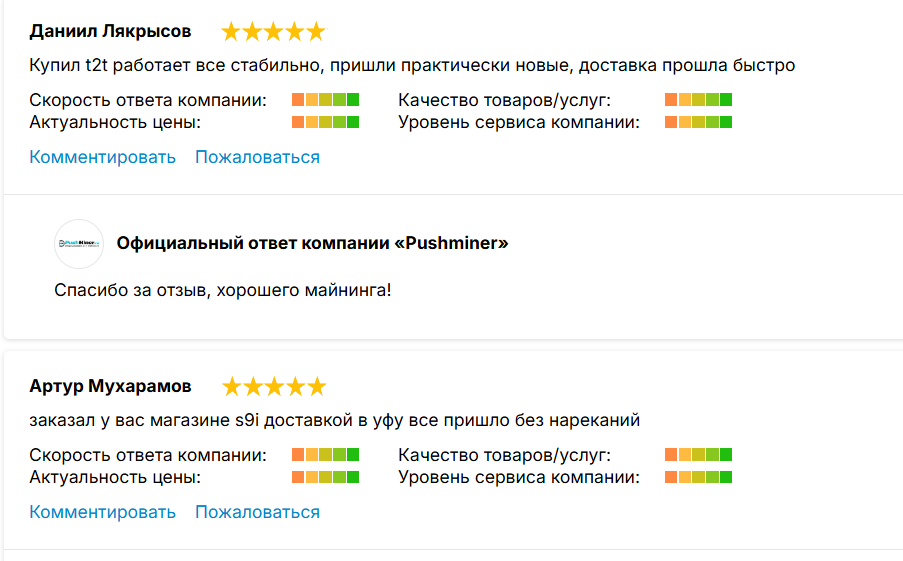Click the five-star rating next to Даниил Лякрысов

click(x=274, y=32)
